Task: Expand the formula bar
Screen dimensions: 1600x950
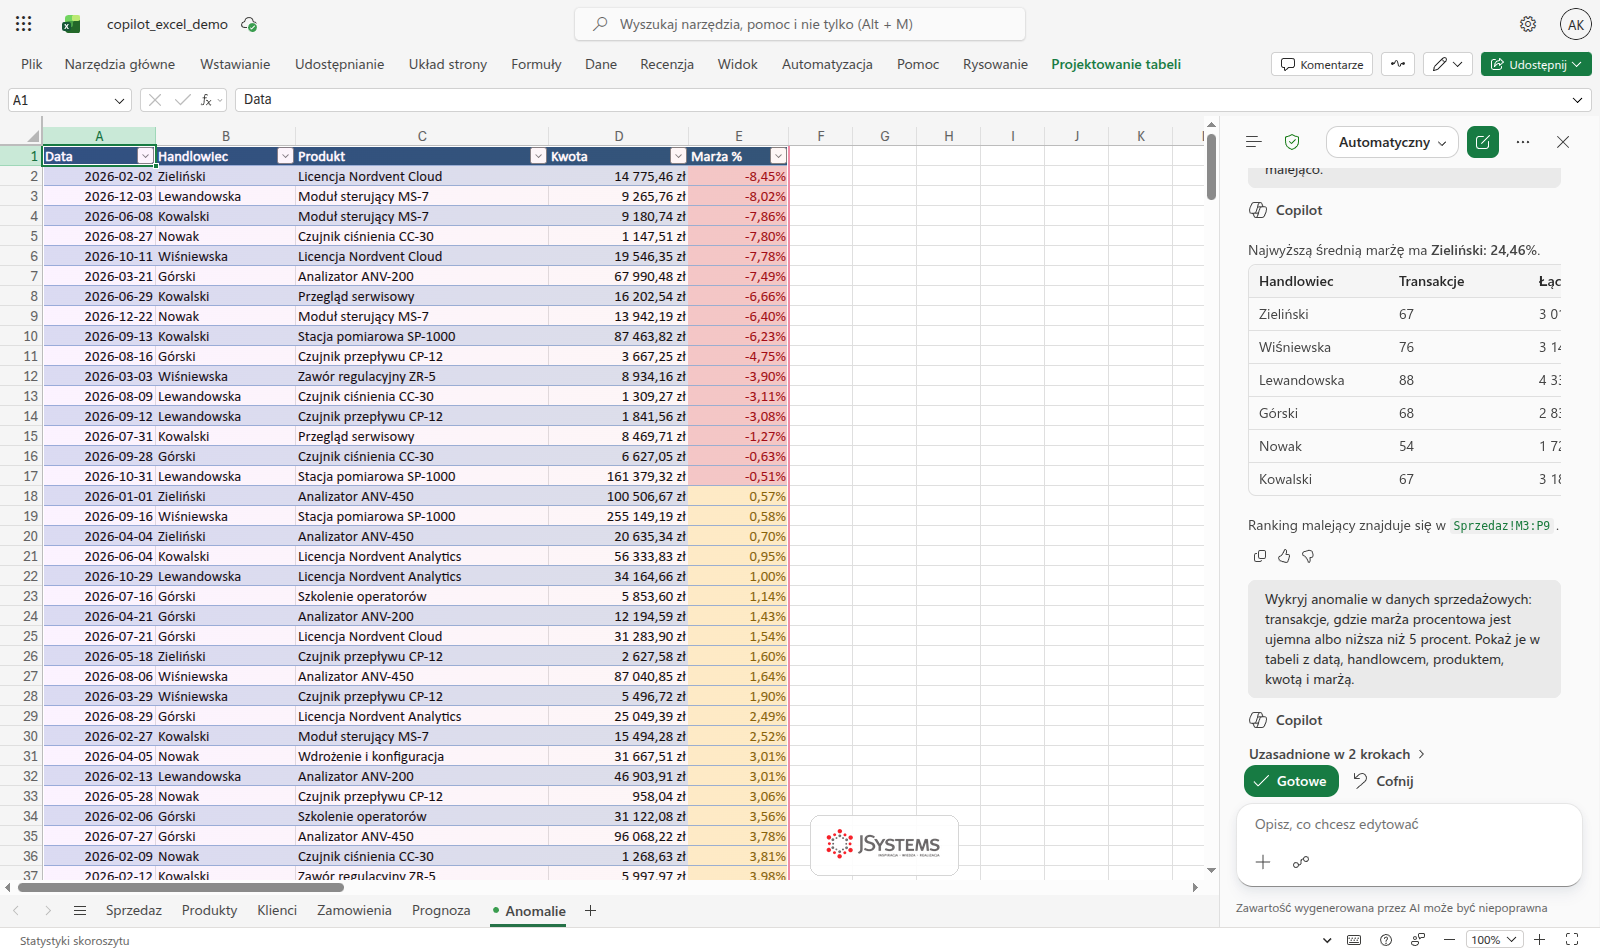Action: pyautogui.click(x=1578, y=100)
